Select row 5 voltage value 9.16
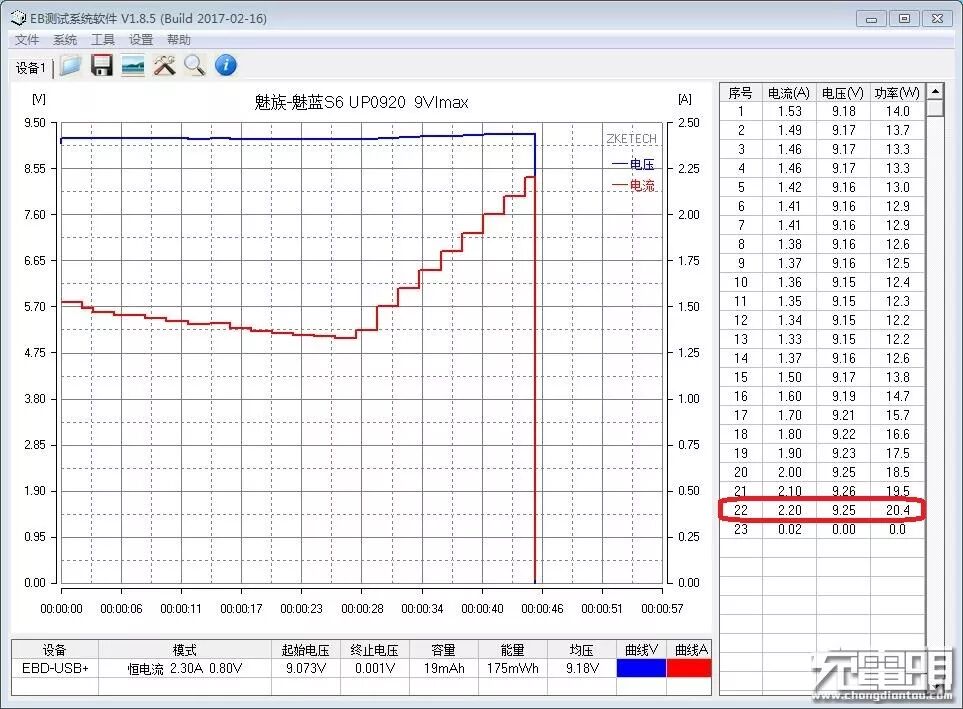This screenshot has height=709, width=963. 843,187
